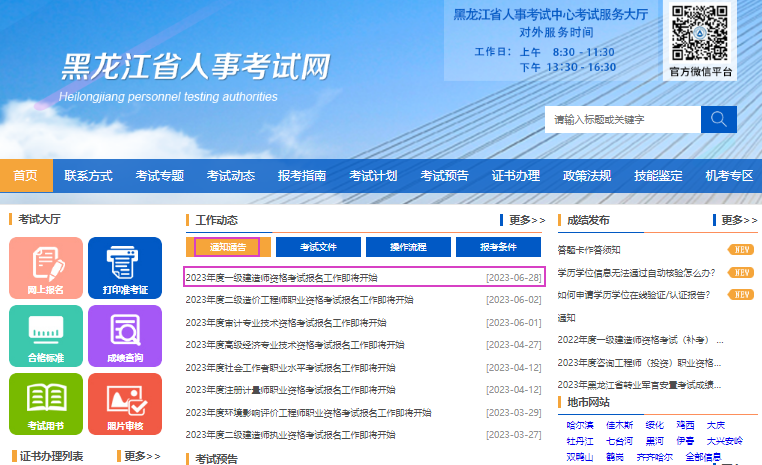
Task: Focus the keyword search input field
Action: (x=622, y=119)
